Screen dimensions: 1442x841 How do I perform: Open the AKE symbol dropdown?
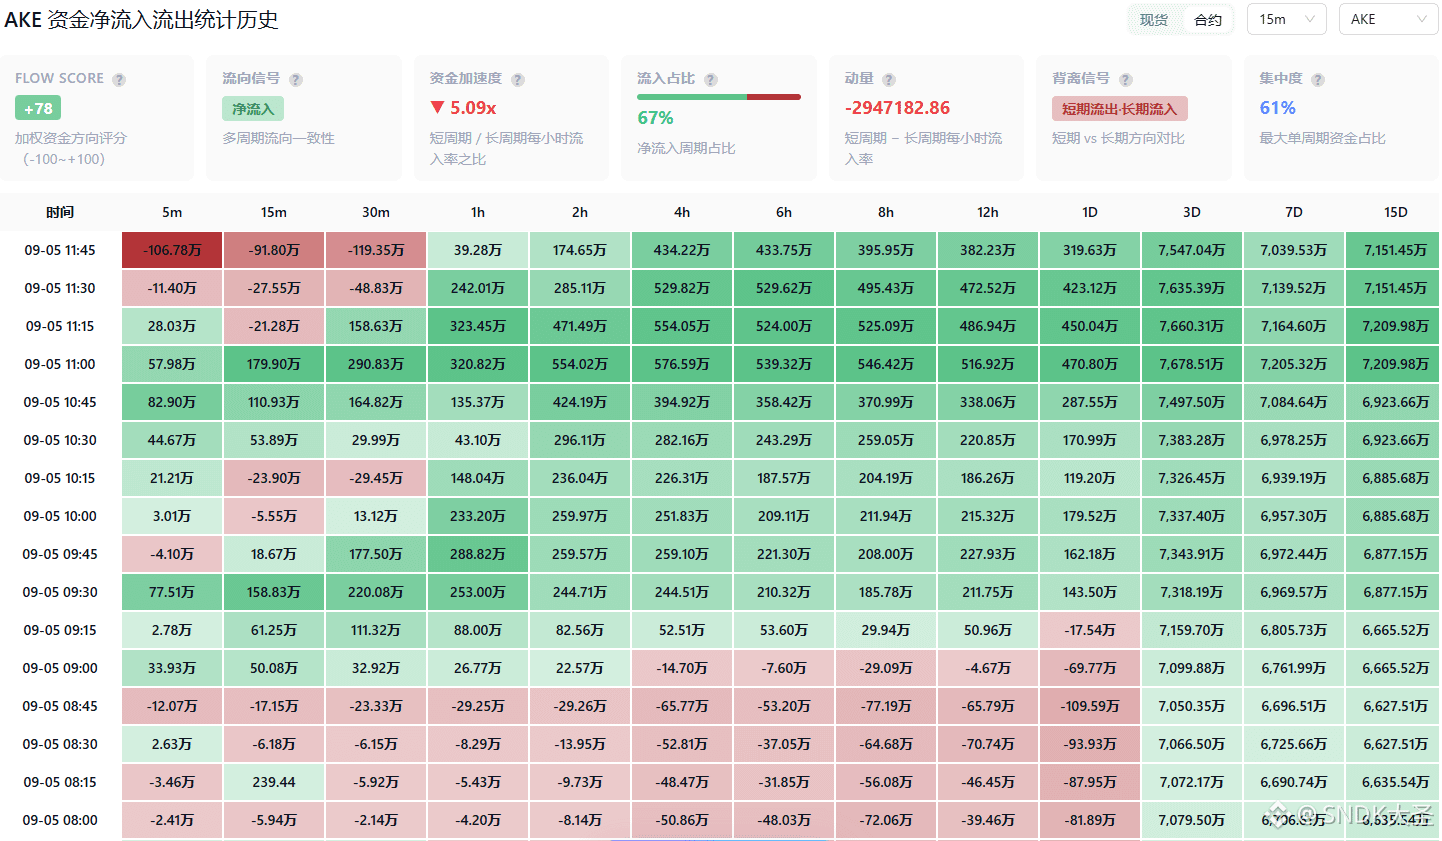coord(1388,19)
